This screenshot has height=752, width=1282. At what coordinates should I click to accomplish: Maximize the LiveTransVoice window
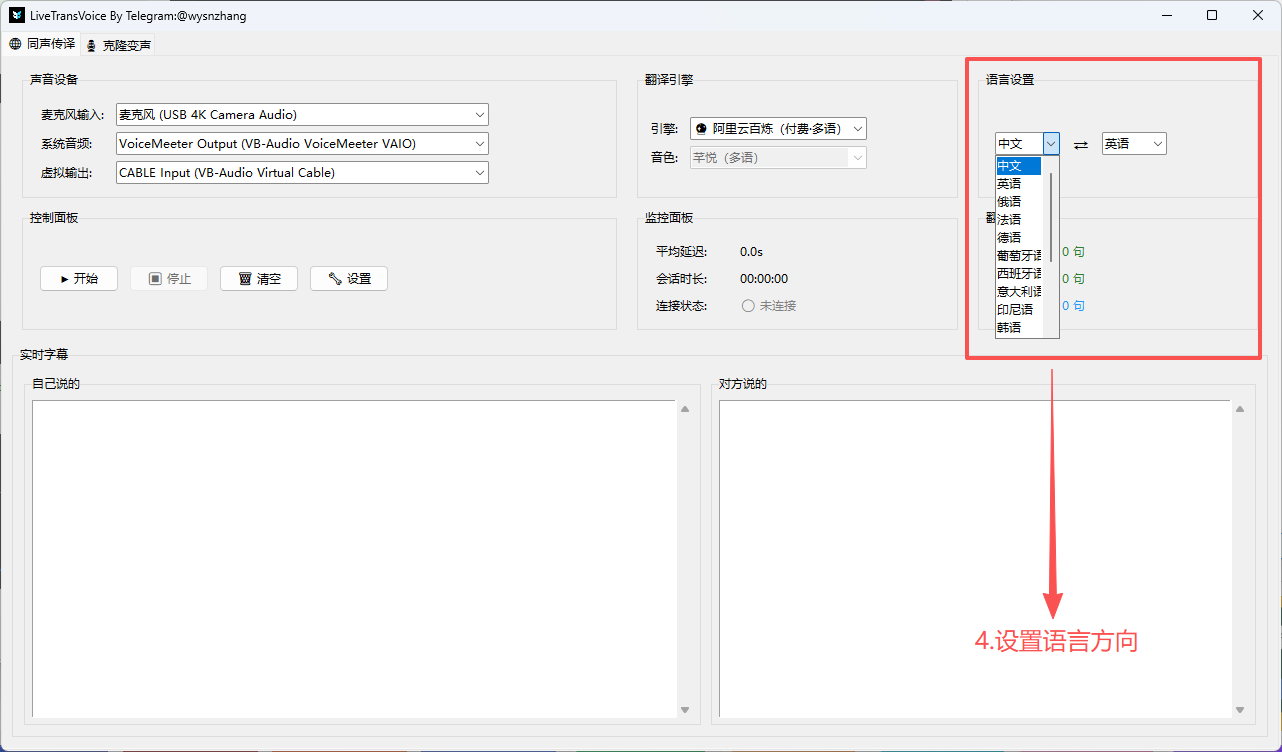(1212, 15)
